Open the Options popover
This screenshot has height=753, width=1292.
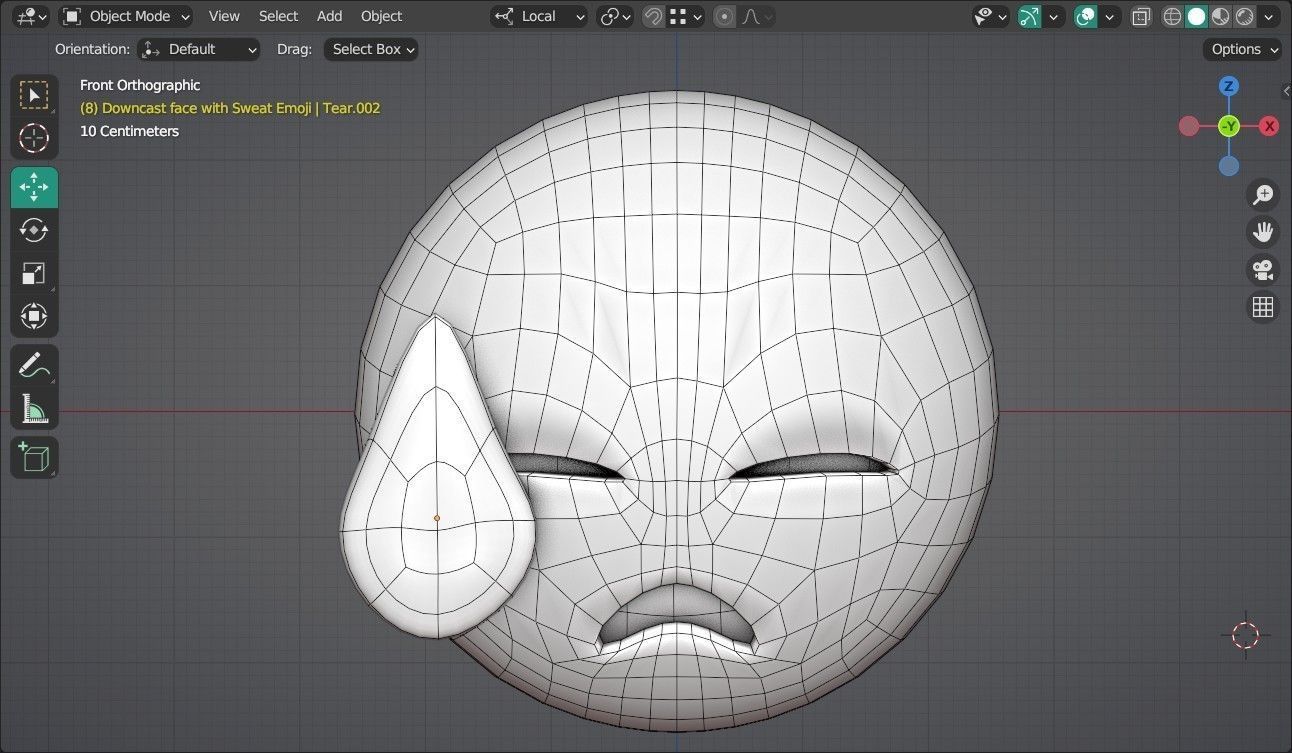pos(1243,49)
